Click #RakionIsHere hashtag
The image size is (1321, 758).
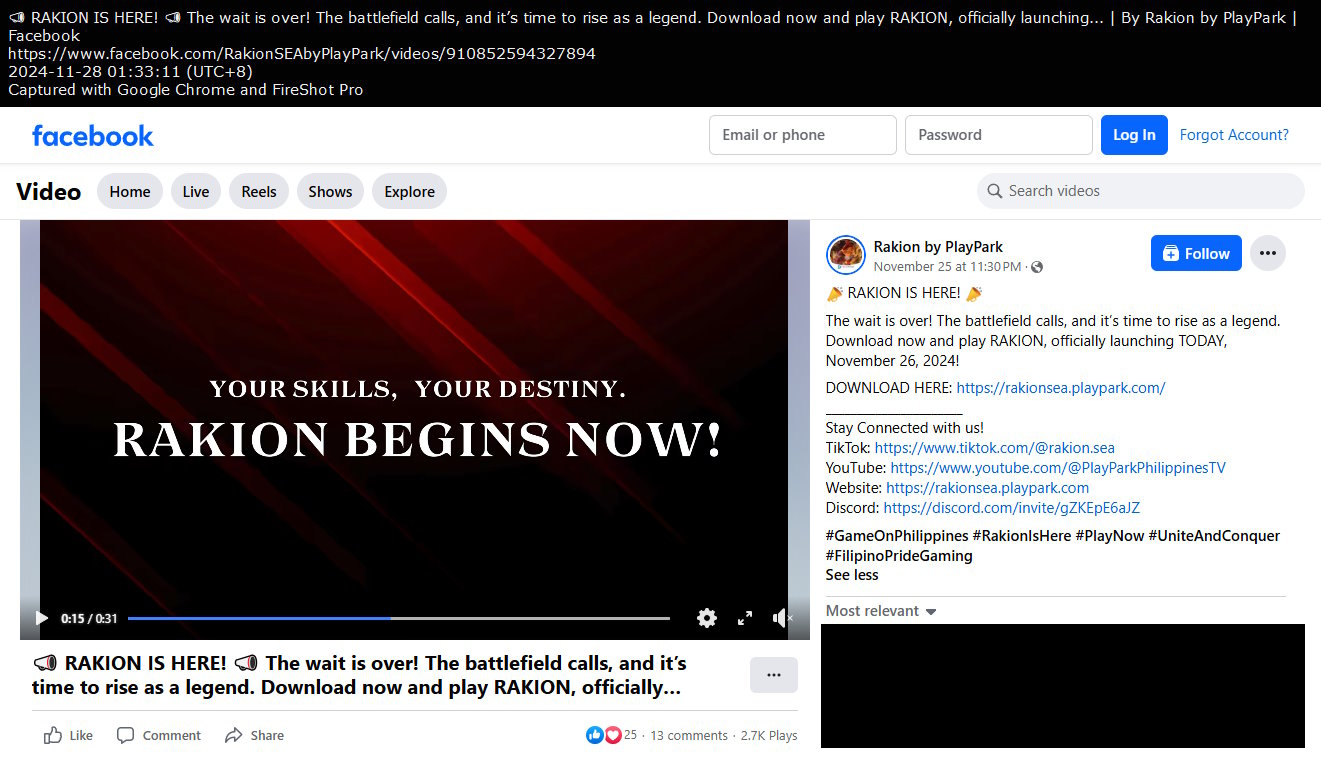pos(1022,536)
